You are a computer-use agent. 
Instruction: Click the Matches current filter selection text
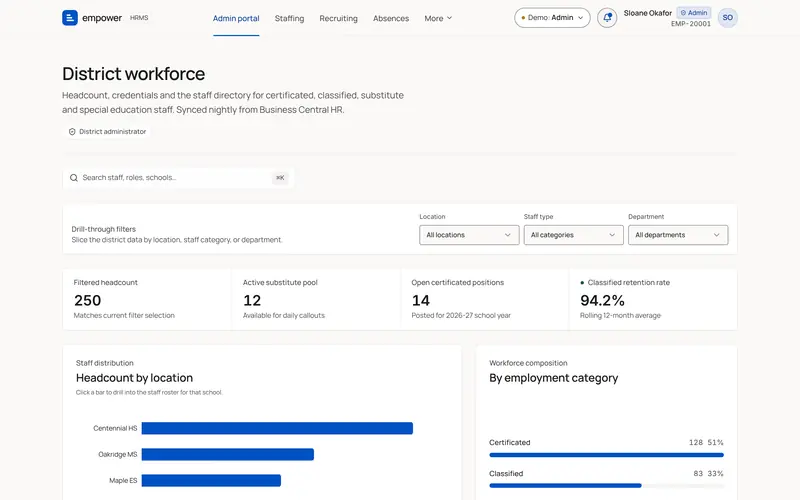tap(124, 315)
